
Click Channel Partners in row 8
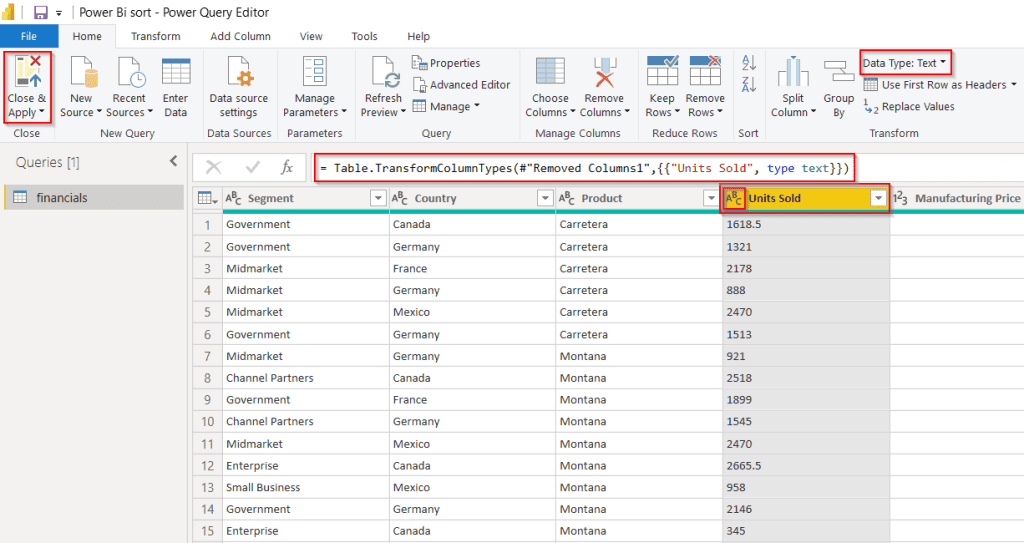(x=306, y=378)
